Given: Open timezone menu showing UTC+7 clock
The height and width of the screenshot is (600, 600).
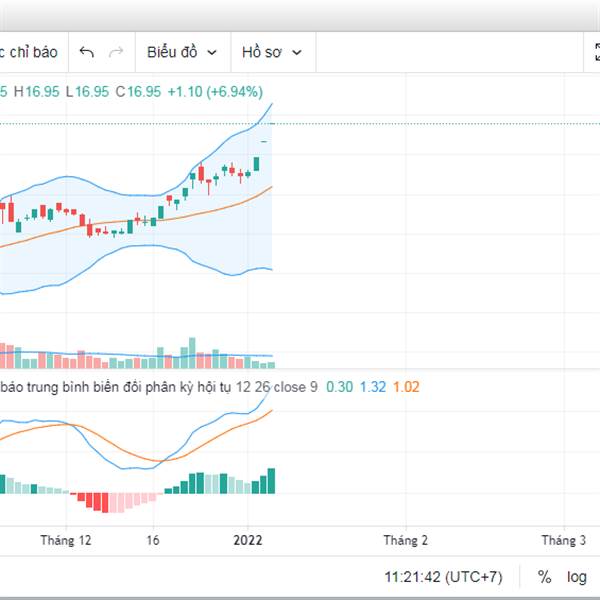Looking at the screenshot, I should click(443, 577).
